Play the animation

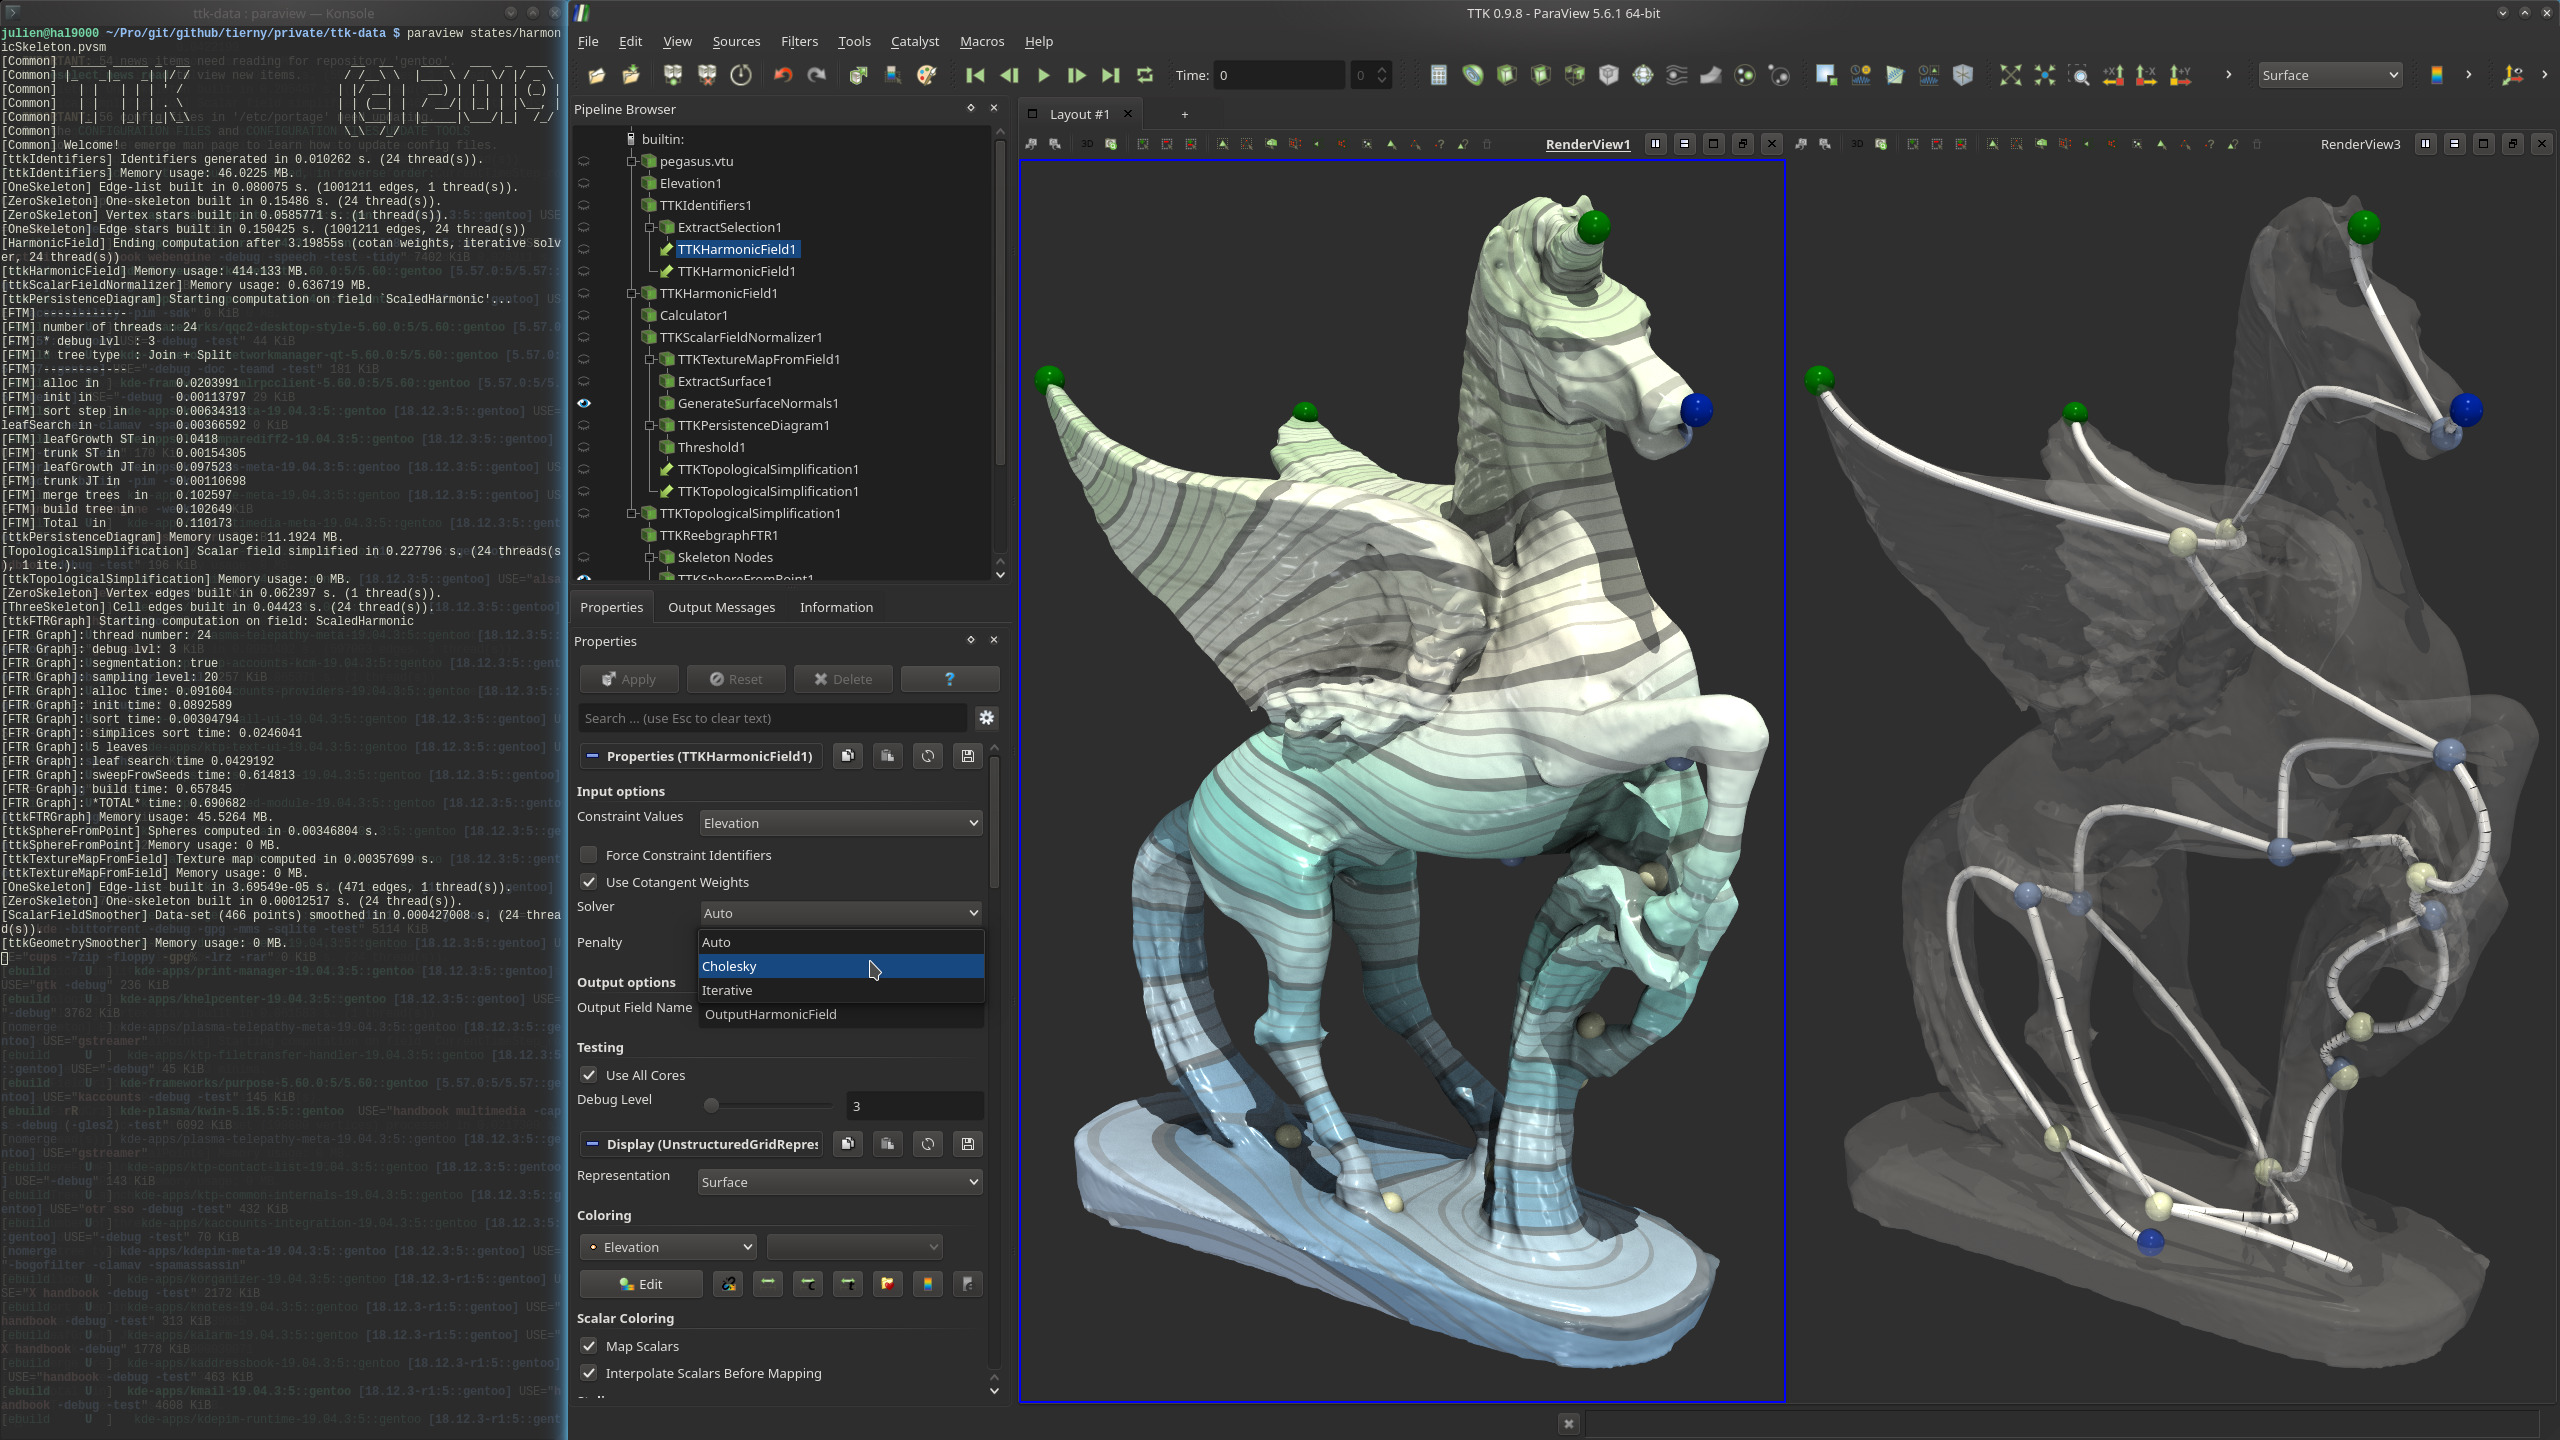(1043, 75)
